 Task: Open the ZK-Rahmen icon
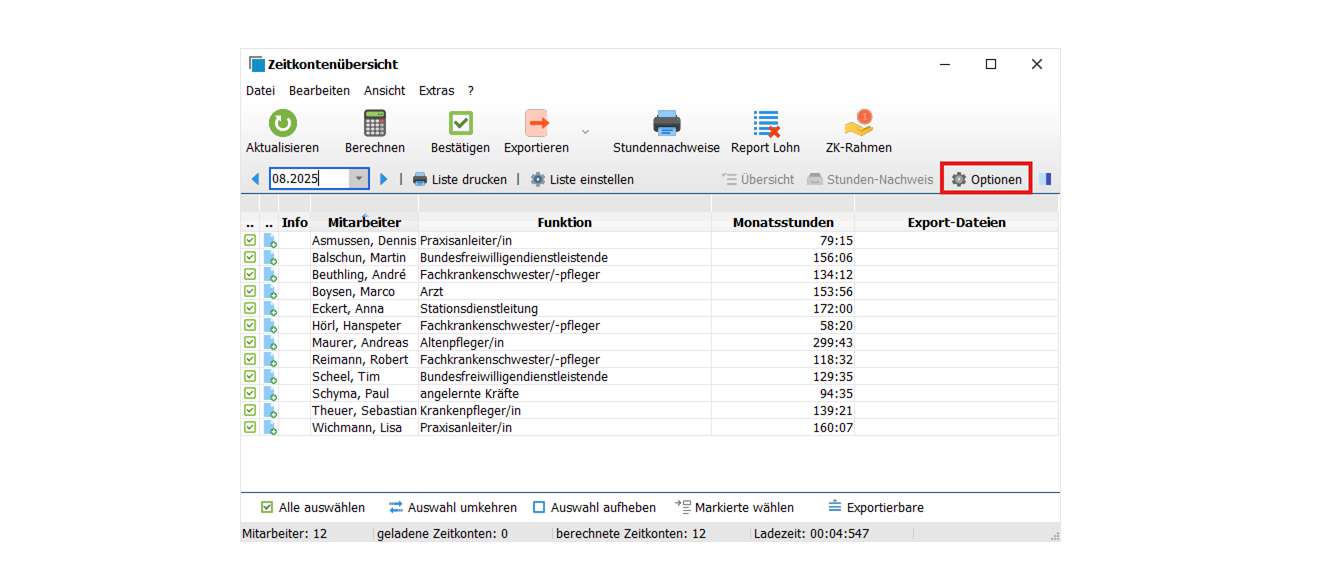858,124
